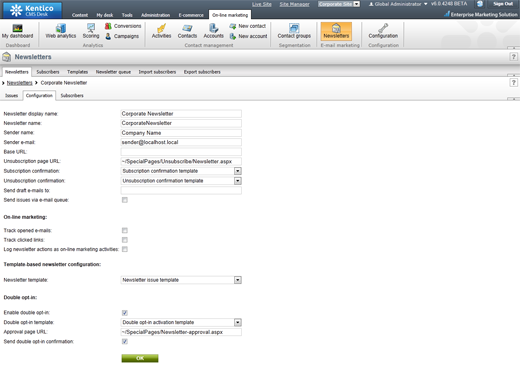Viewport: 520px width, 369px height.
Task: Open help for Newsletters page header
Action: 513,57
